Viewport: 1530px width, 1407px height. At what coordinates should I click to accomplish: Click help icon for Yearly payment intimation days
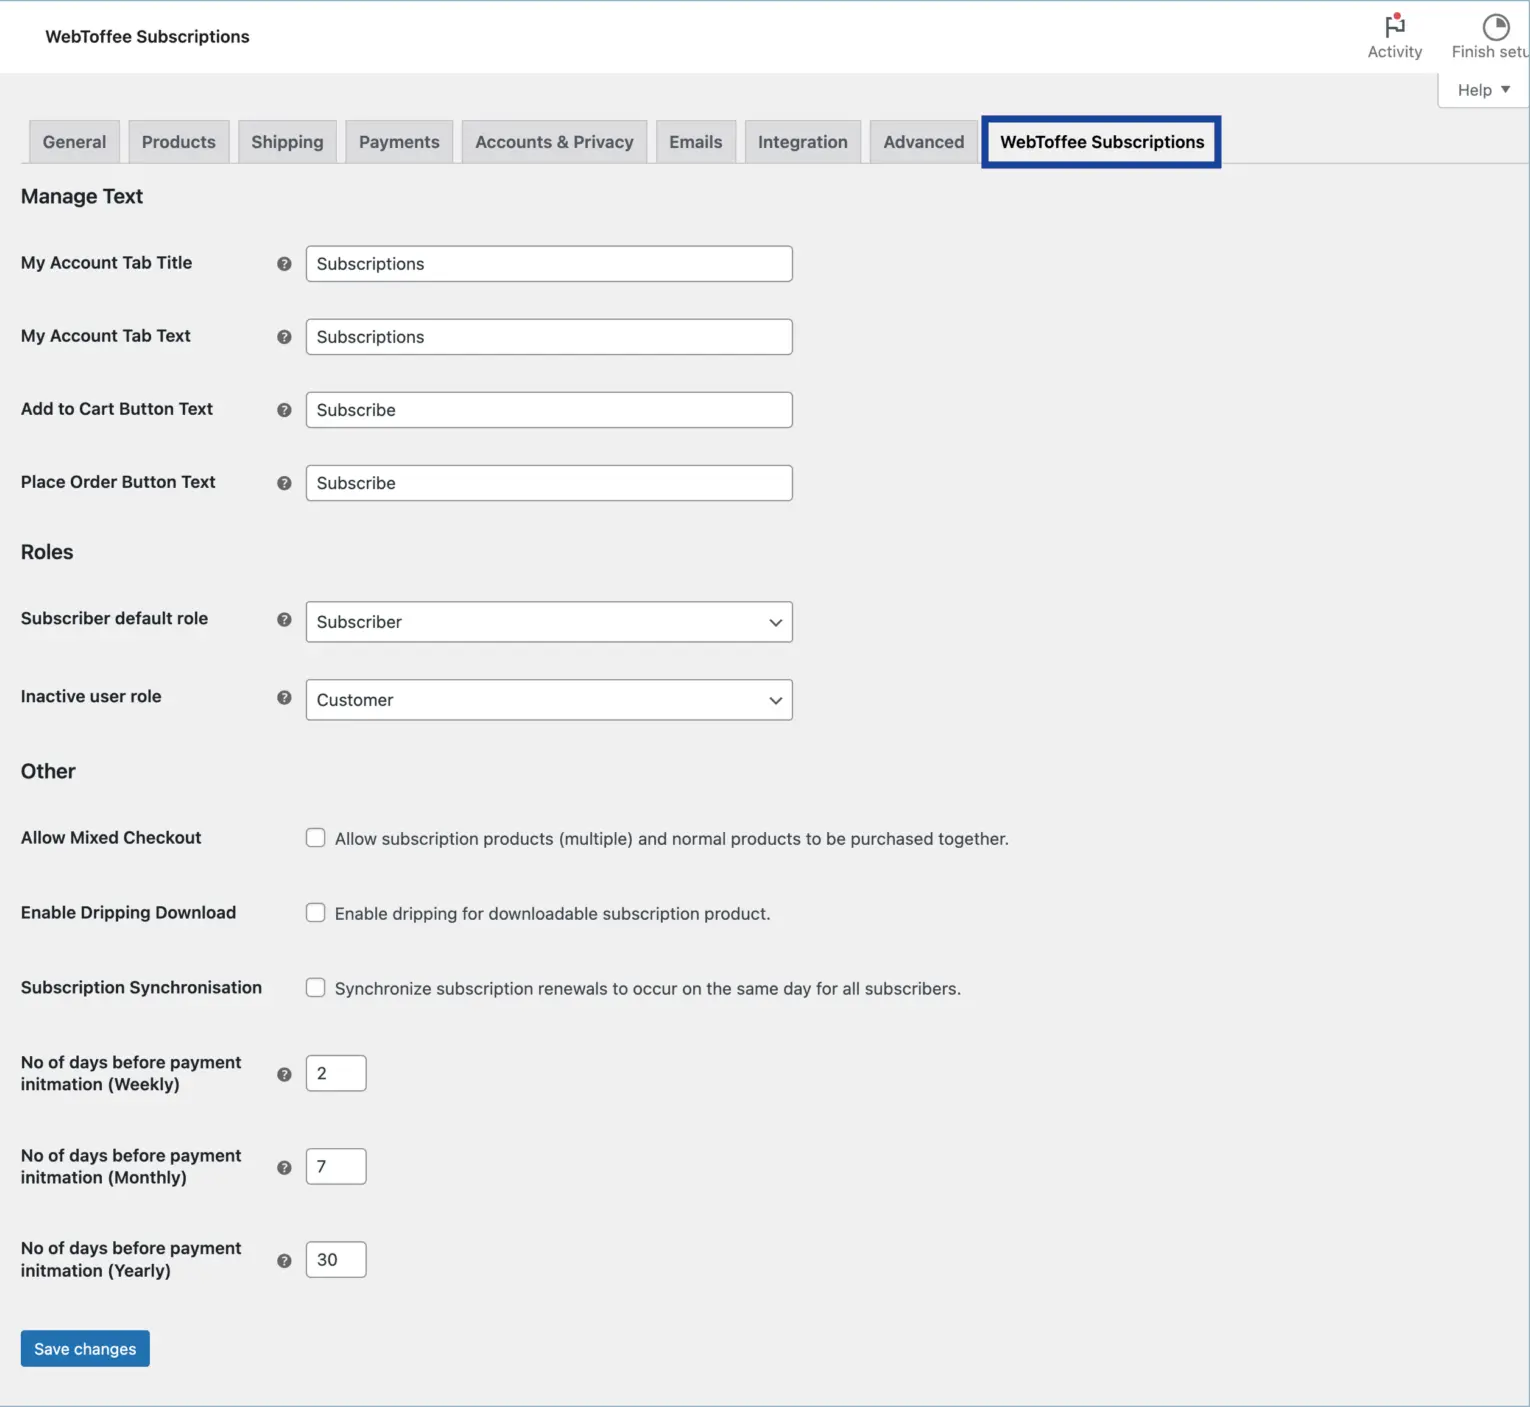(x=284, y=1260)
